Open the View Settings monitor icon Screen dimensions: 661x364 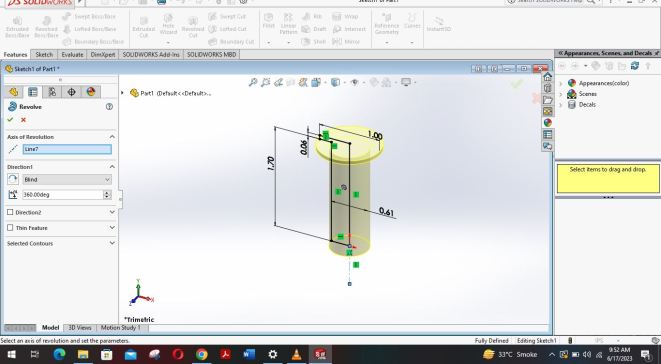[406, 82]
